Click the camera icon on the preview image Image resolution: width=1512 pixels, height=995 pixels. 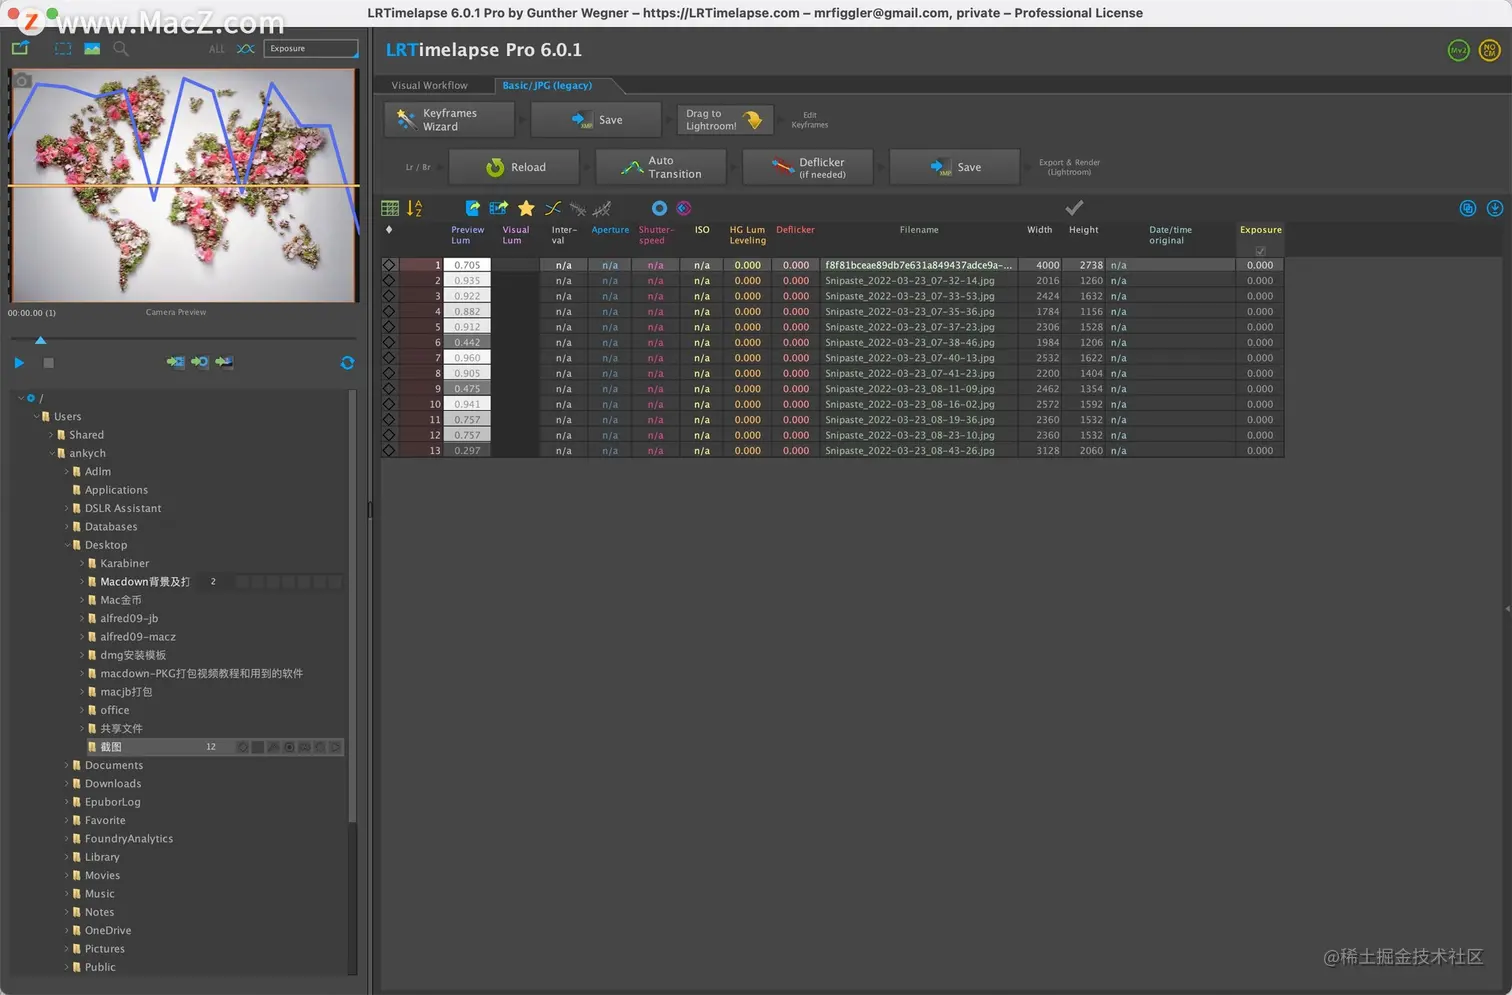point(22,80)
